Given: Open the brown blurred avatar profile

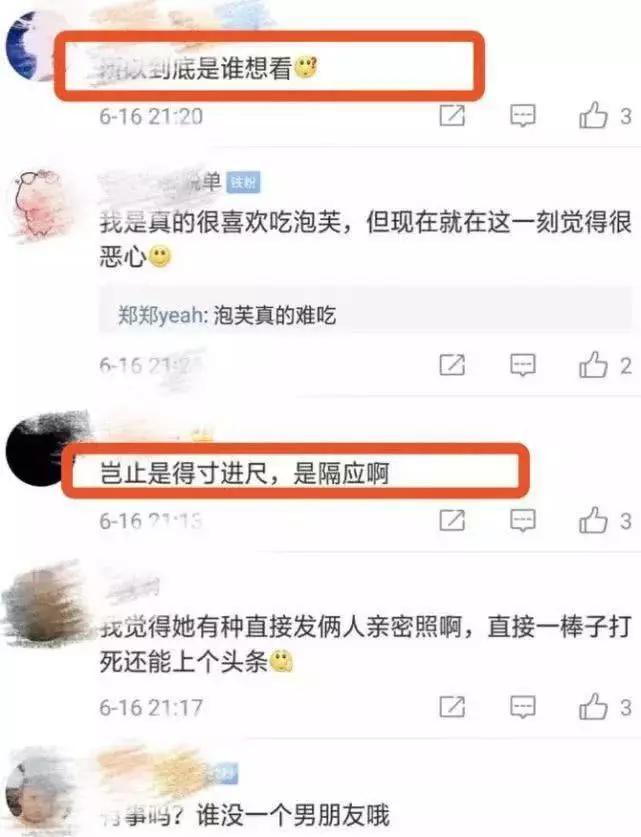Looking at the screenshot, I should 45,606.
